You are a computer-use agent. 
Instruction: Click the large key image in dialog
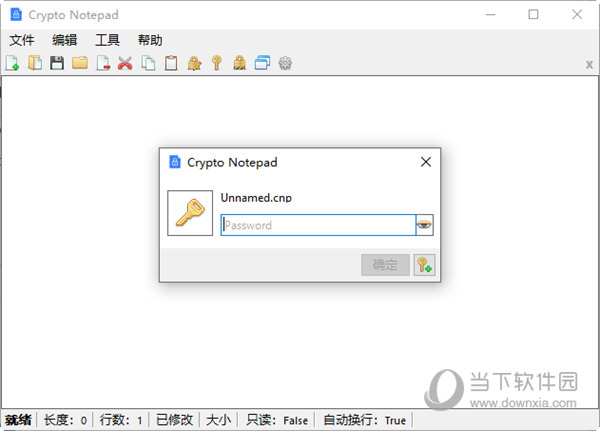pyautogui.click(x=190, y=213)
